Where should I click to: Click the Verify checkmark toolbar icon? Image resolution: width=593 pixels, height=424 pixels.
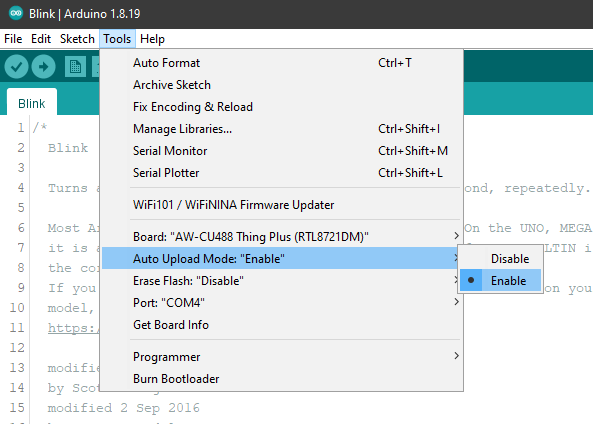(16, 67)
